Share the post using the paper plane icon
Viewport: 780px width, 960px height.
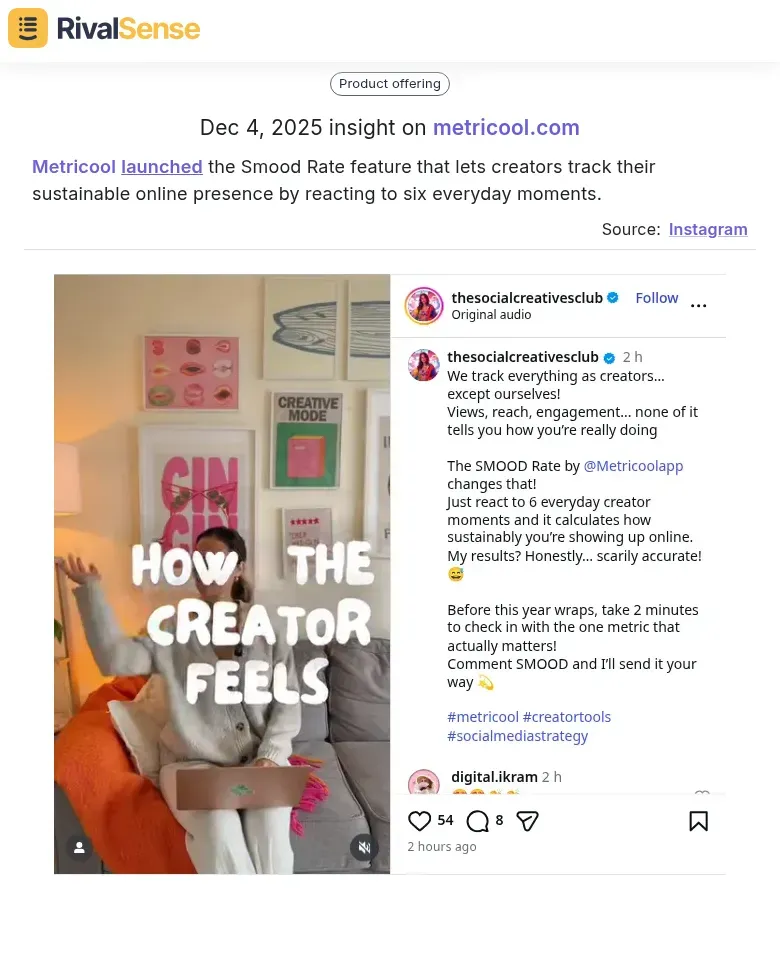point(527,820)
